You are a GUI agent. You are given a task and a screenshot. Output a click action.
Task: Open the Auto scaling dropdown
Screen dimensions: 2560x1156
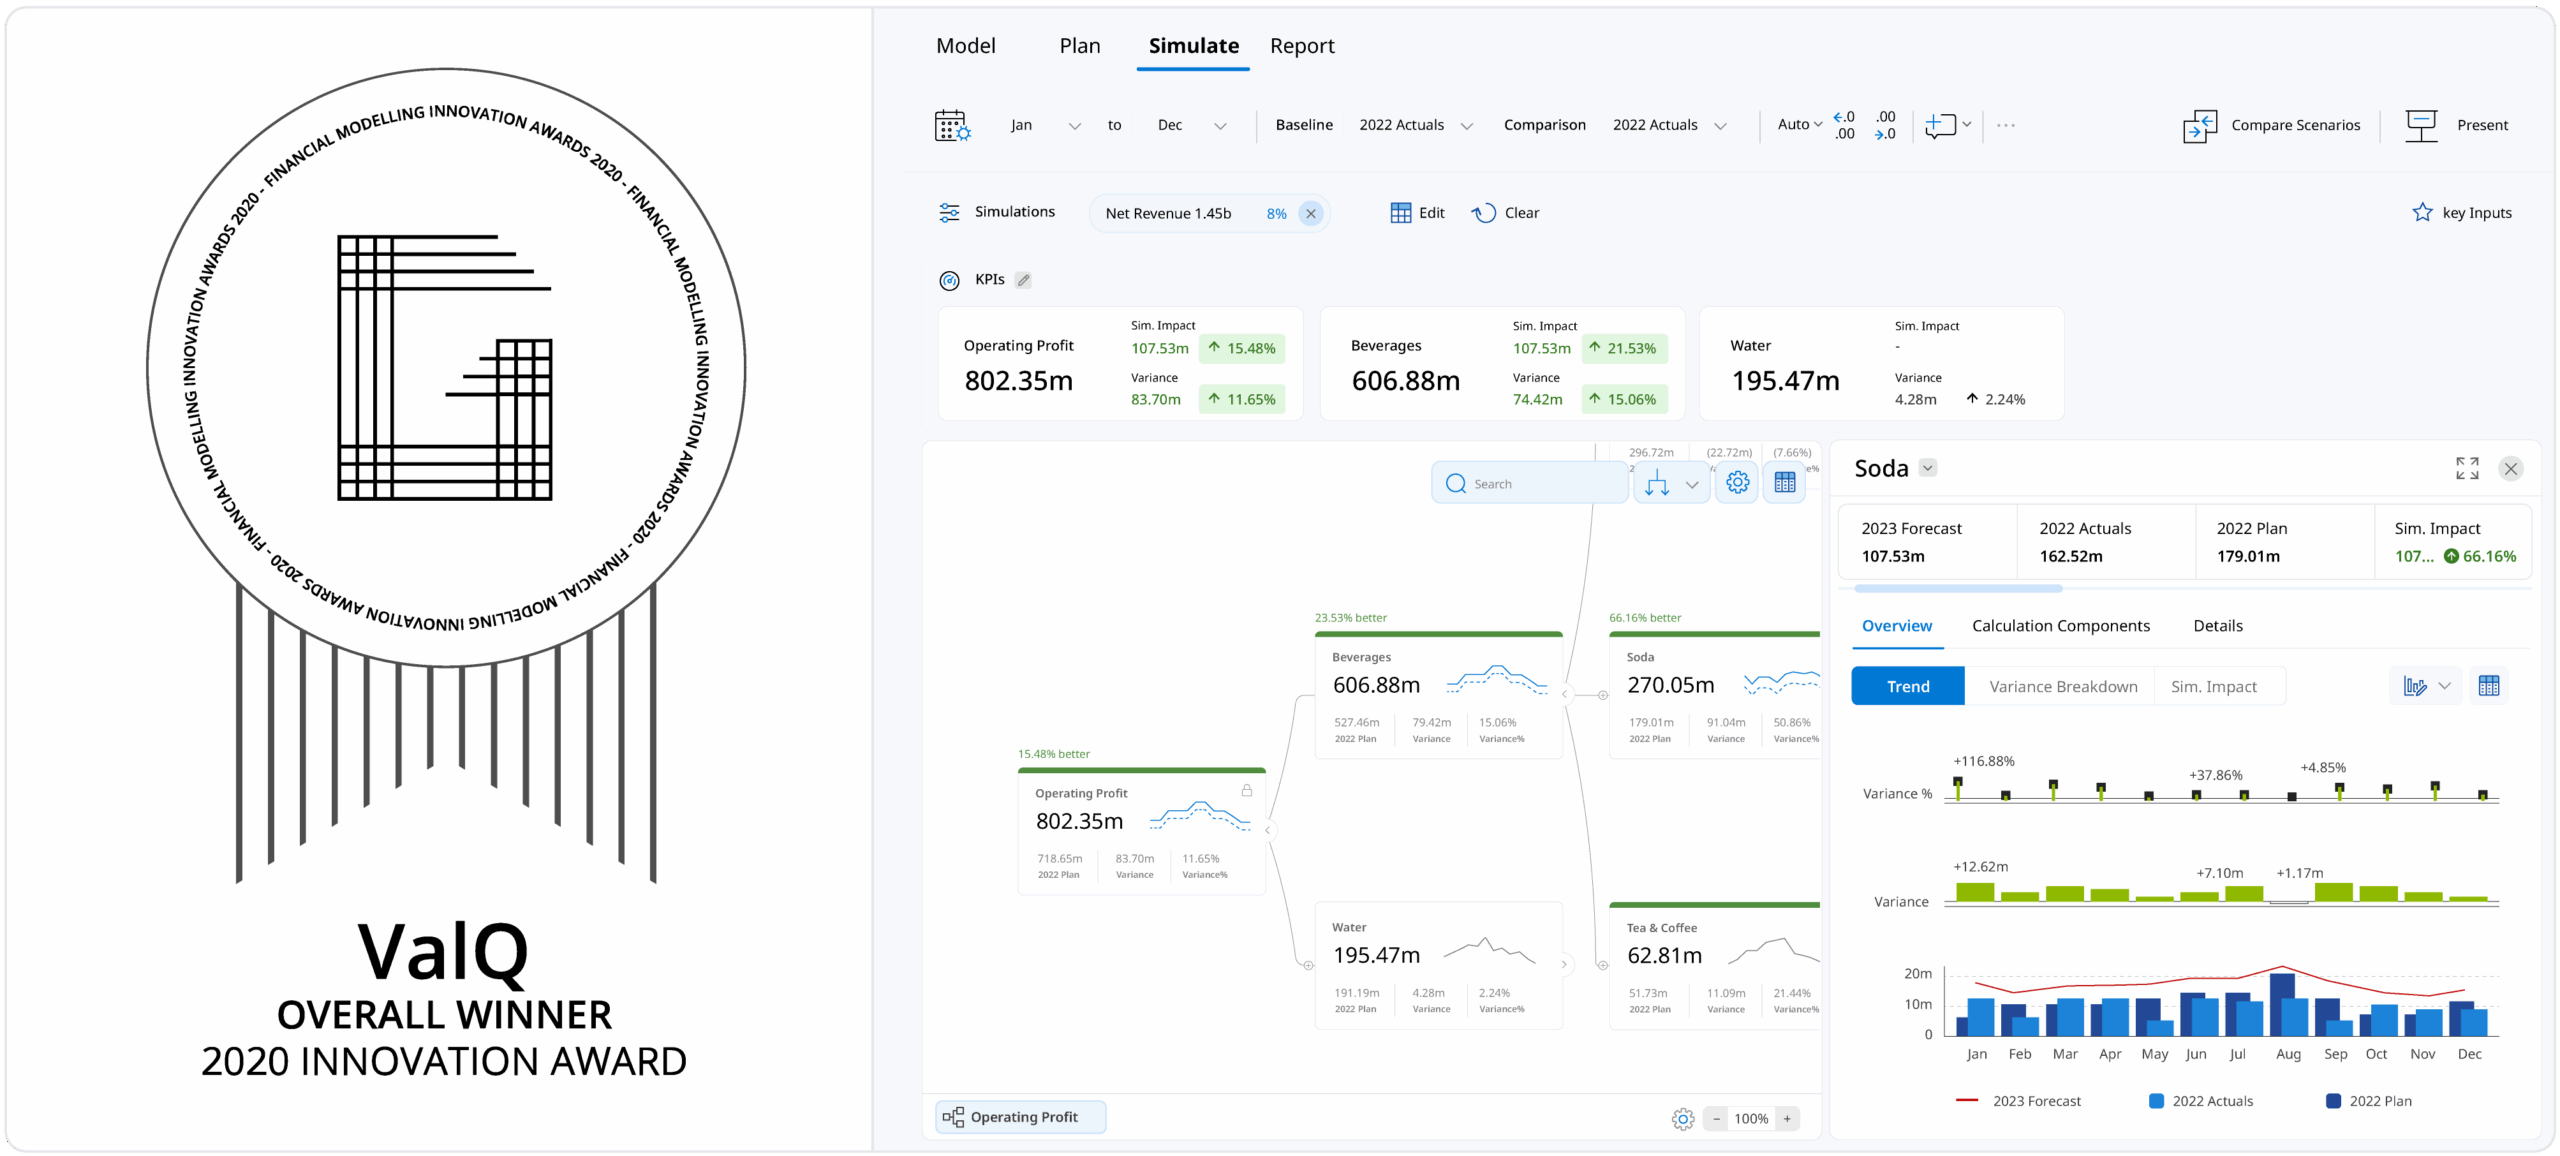pos(1800,125)
